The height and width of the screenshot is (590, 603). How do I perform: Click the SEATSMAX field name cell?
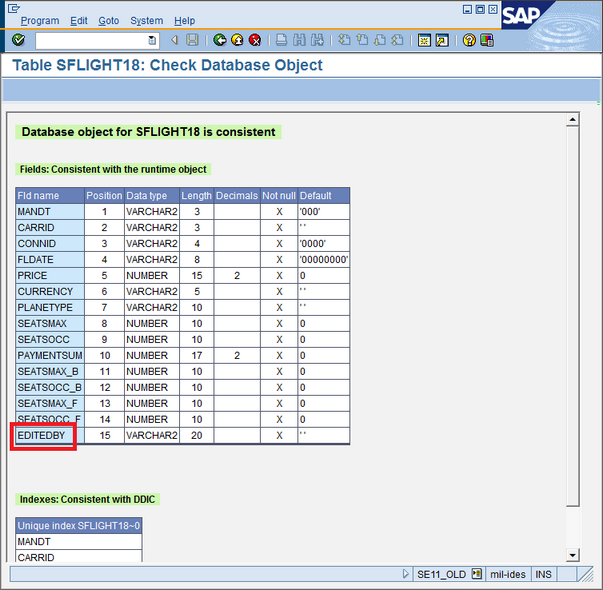pos(50,323)
